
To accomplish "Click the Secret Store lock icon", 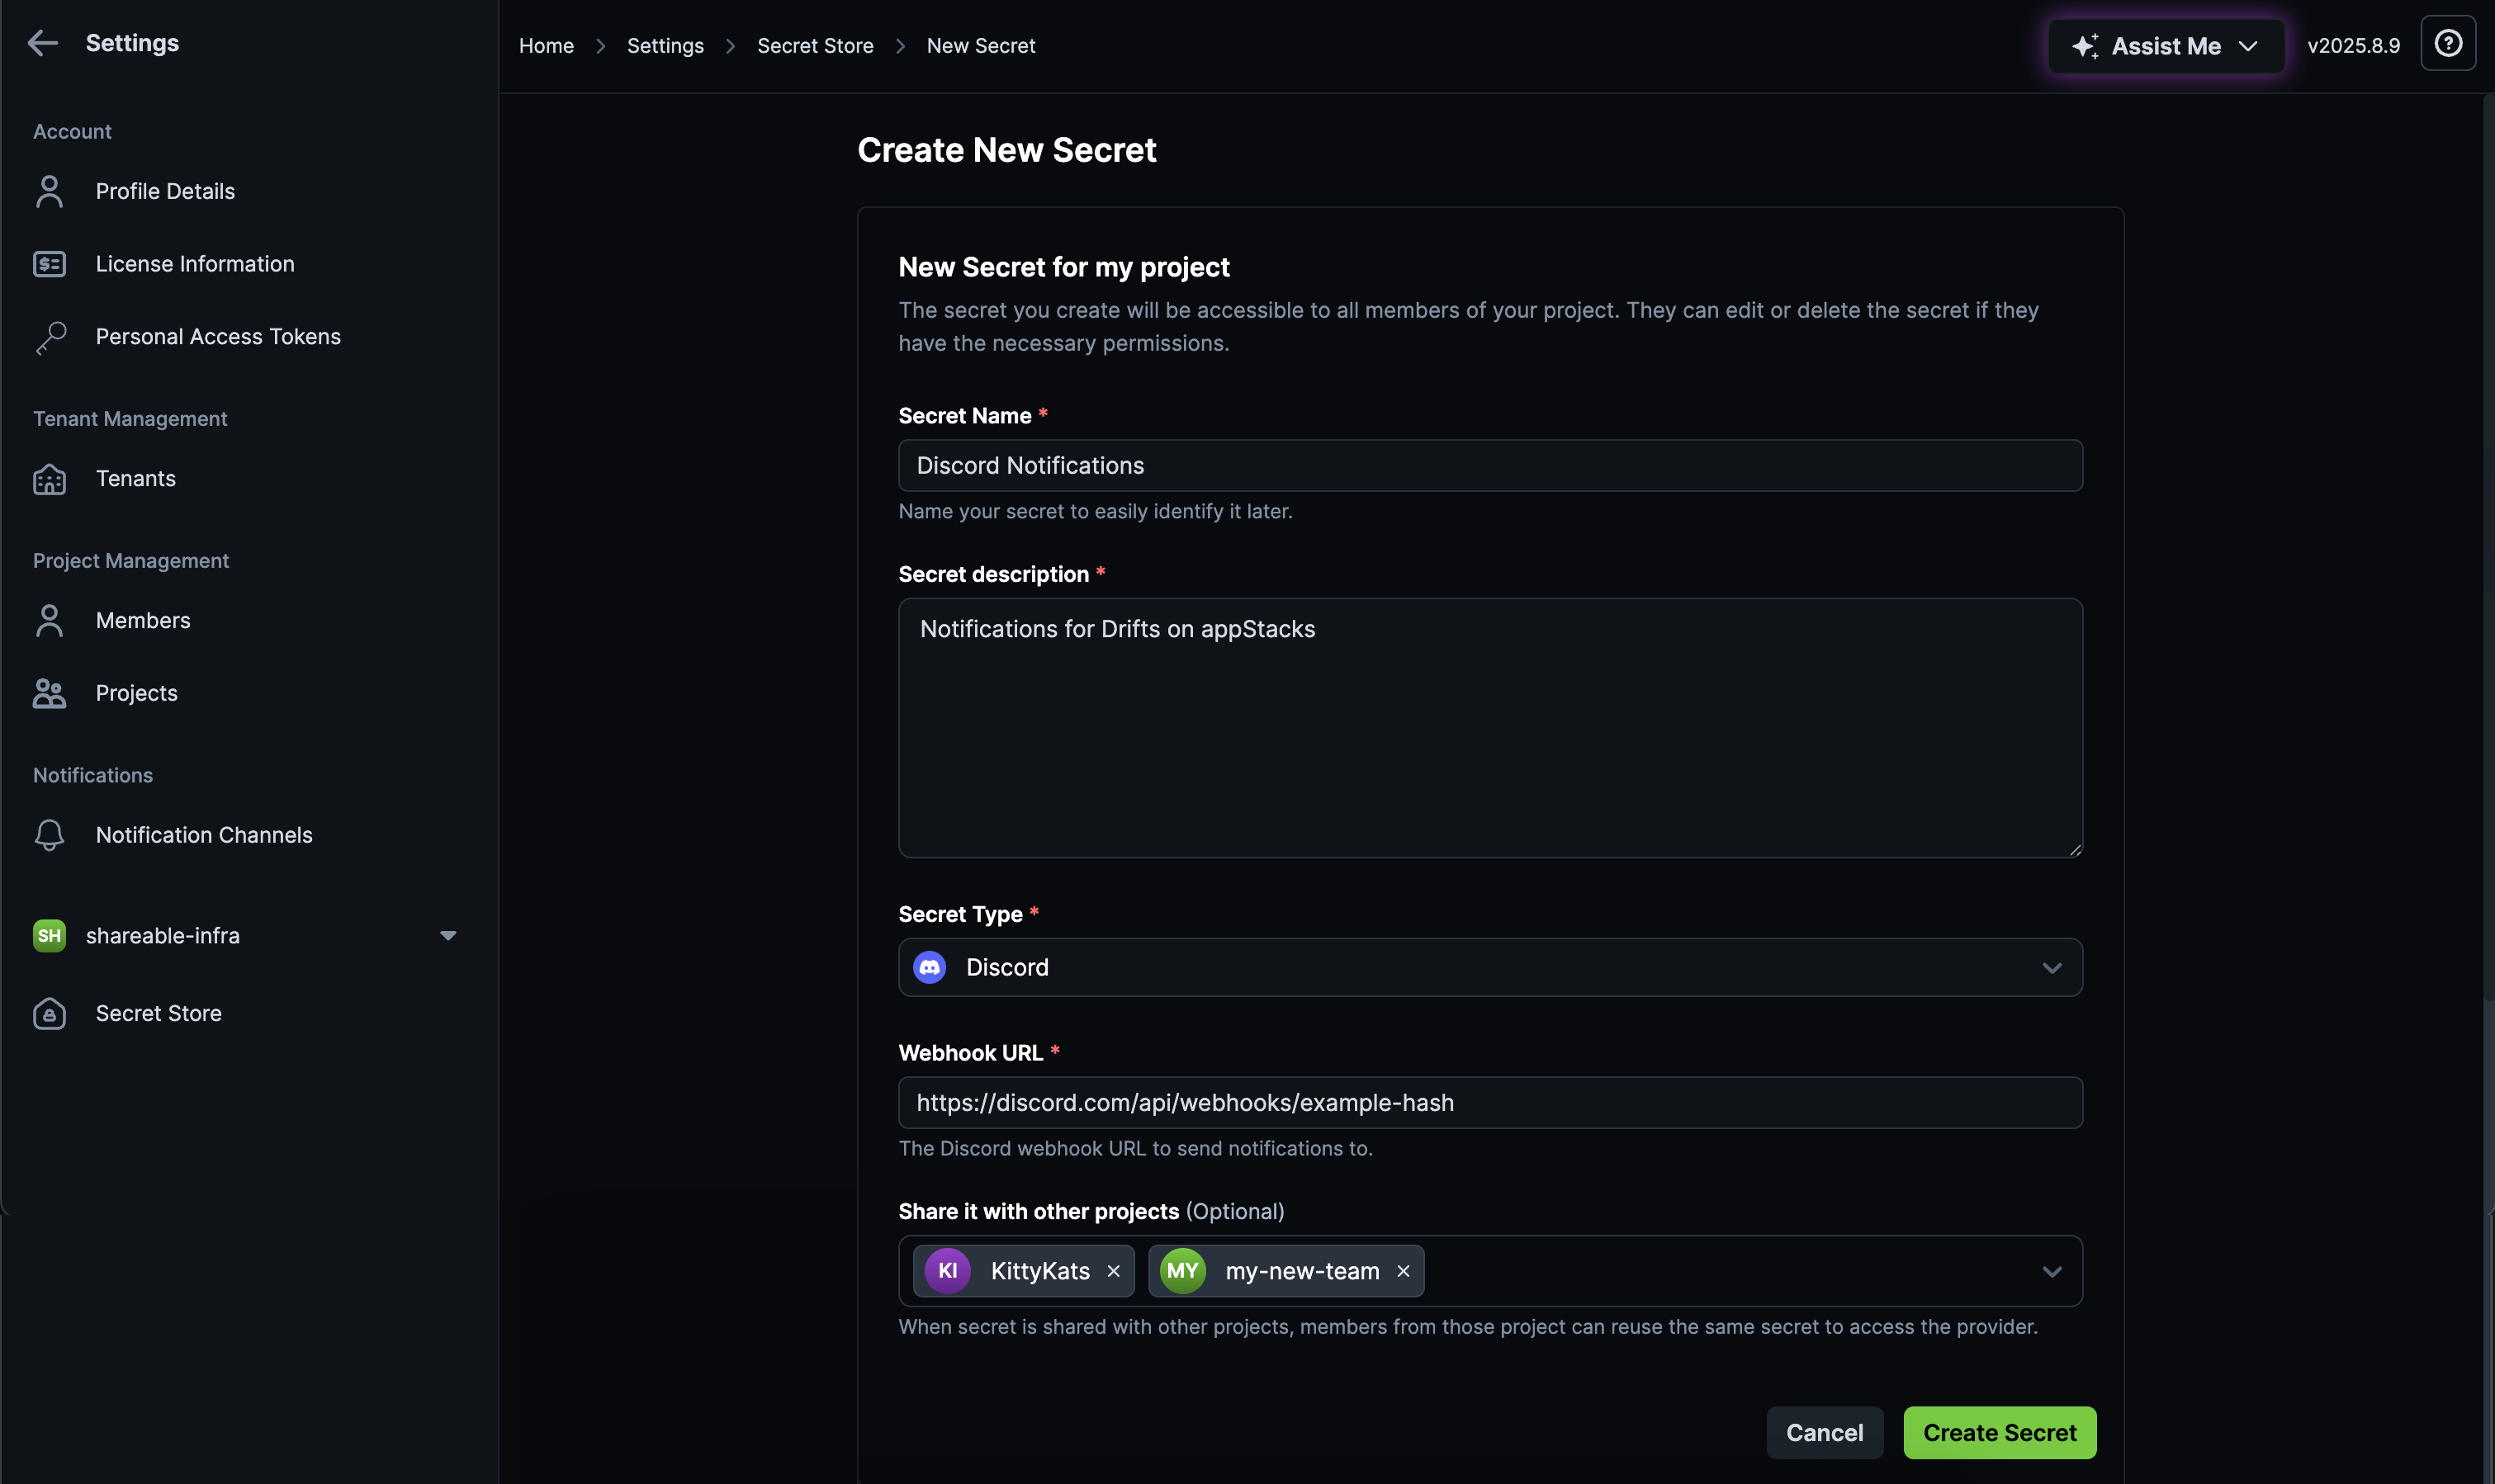I will [x=49, y=1013].
